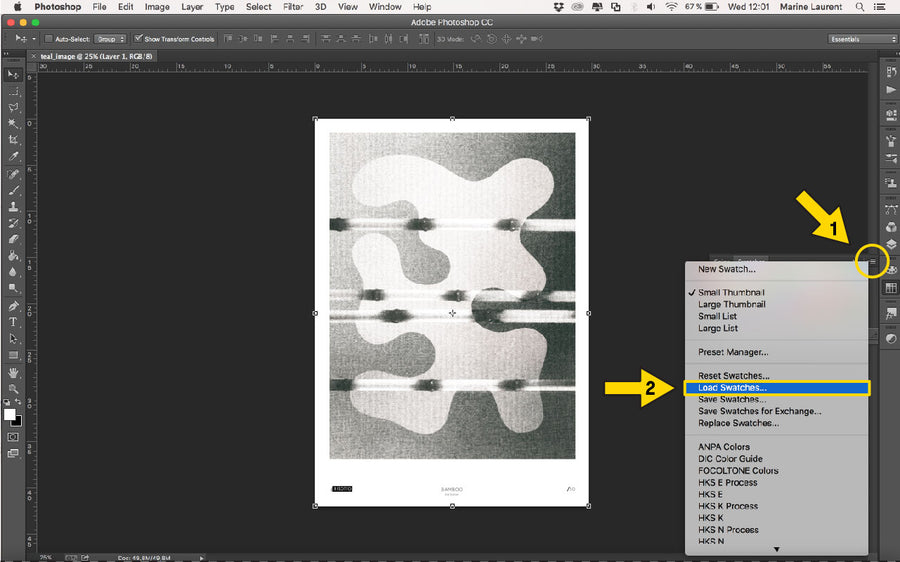Select the Crop tool
Screen dimensions: 900x562
tap(13, 141)
